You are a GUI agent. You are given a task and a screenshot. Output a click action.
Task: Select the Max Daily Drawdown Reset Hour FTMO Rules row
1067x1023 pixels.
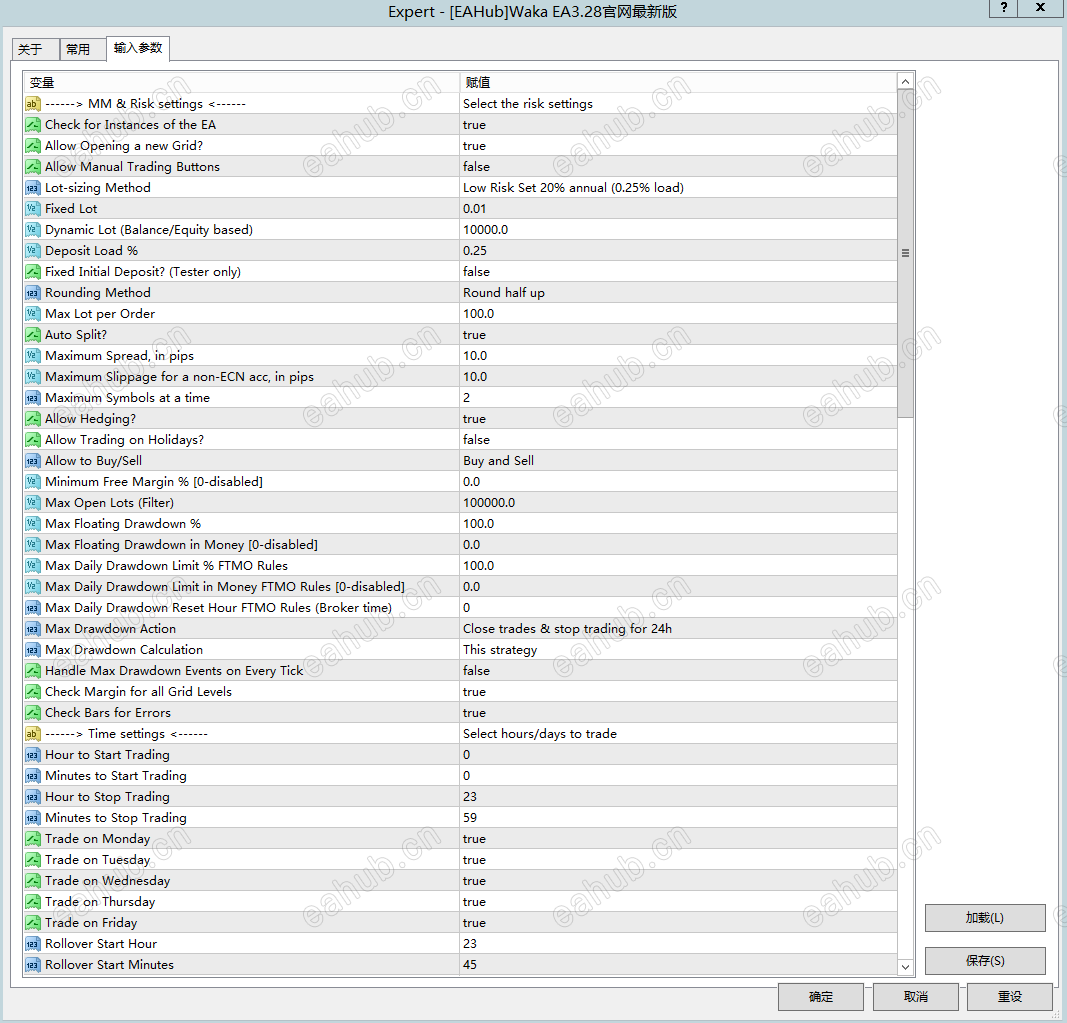pyautogui.click(x=460, y=608)
